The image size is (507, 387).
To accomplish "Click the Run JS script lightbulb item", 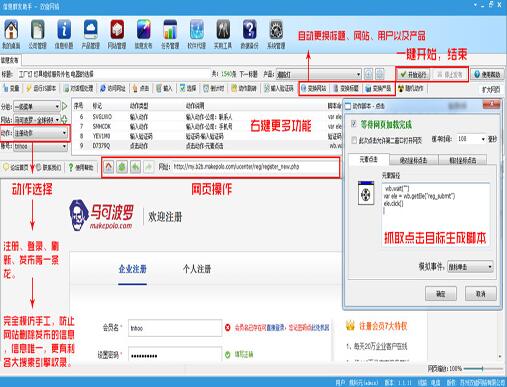I will [x=41, y=88].
